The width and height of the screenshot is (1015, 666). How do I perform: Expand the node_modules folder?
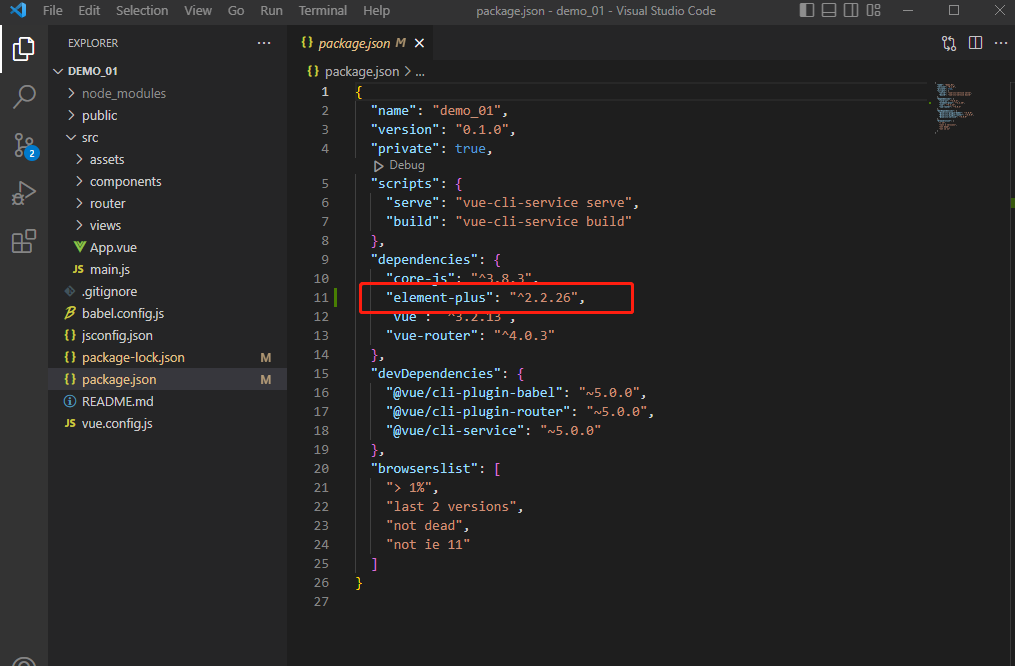[x=123, y=93]
